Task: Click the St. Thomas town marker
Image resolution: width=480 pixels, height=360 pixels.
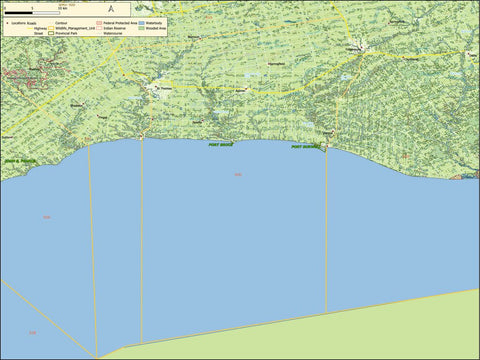Action: [156, 86]
